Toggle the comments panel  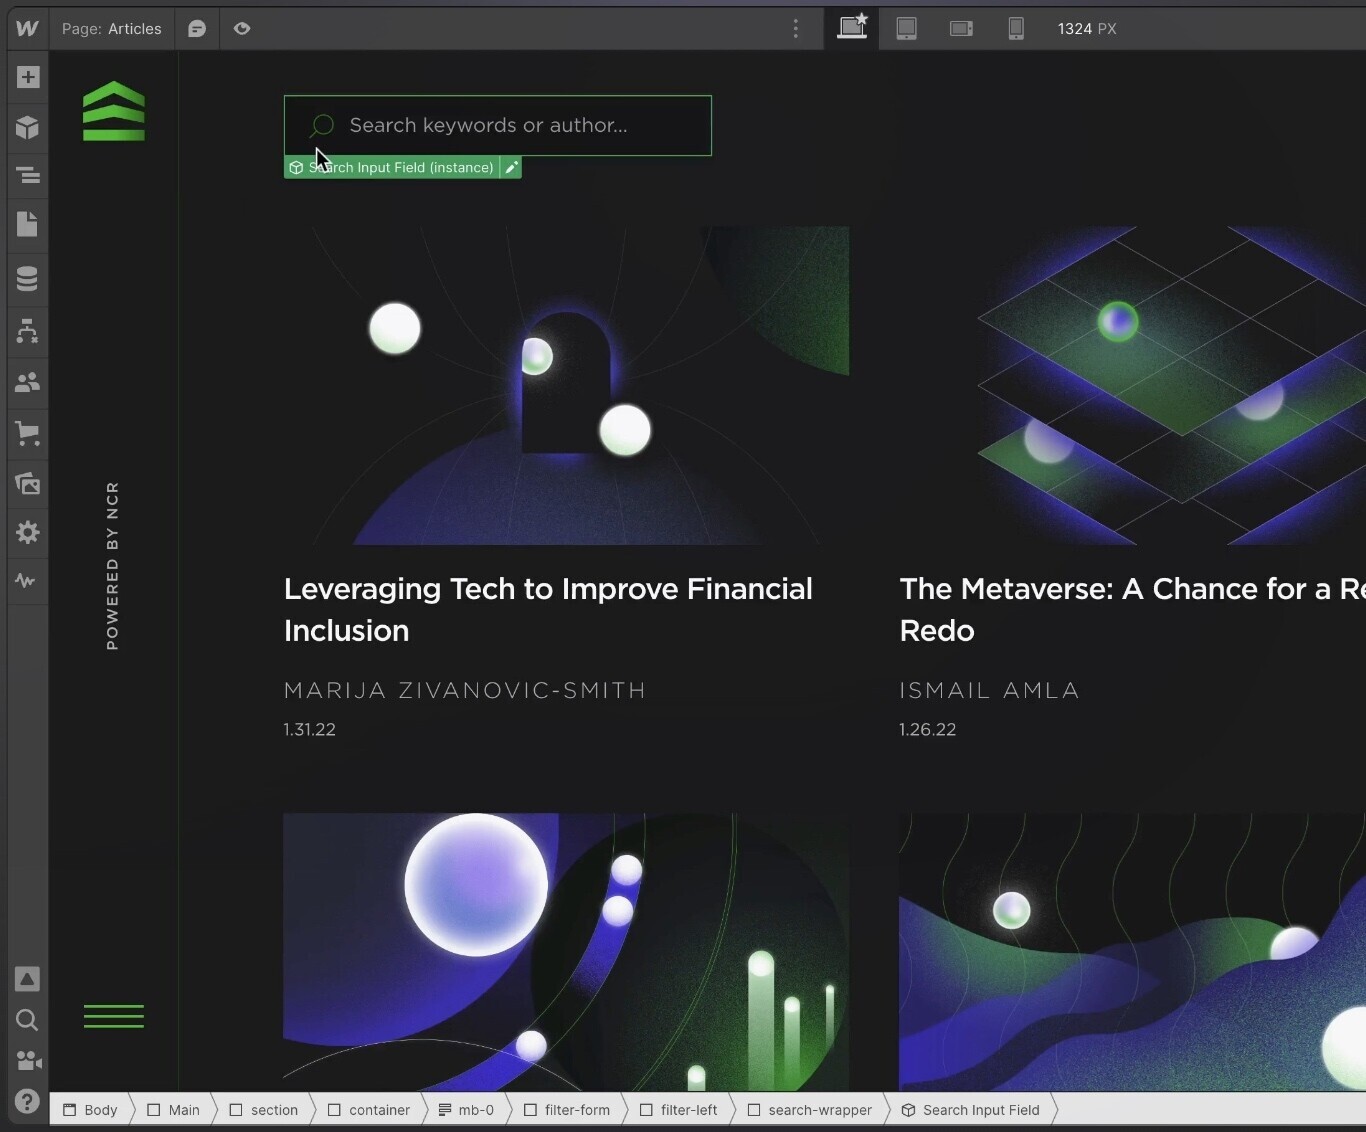(196, 29)
